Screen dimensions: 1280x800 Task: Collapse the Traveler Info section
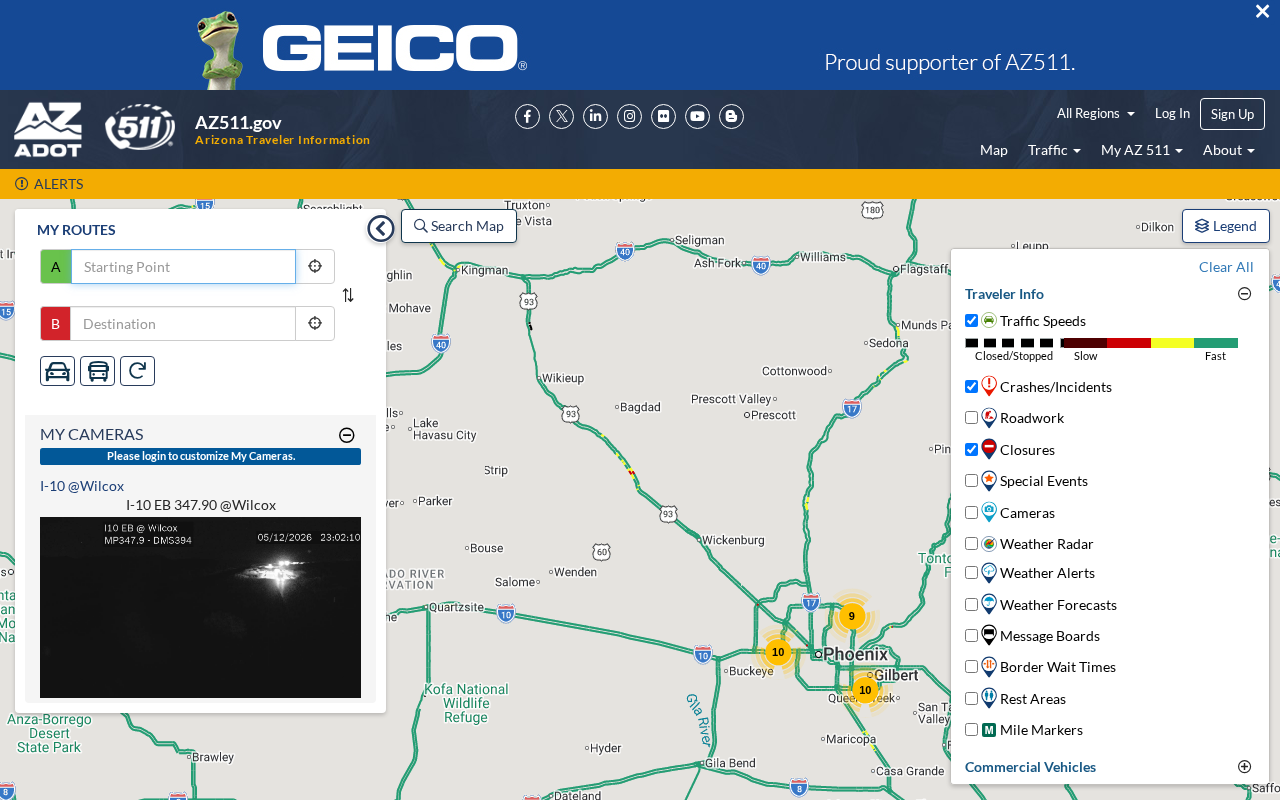coord(1245,294)
